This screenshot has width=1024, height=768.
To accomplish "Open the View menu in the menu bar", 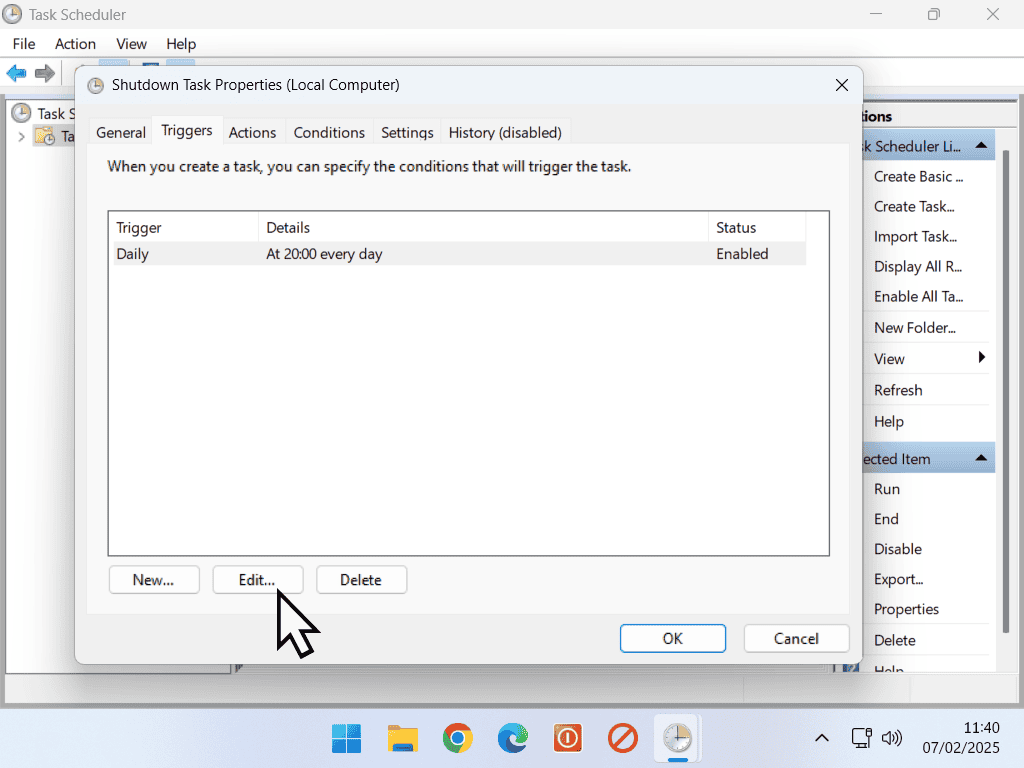I will (x=131, y=44).
